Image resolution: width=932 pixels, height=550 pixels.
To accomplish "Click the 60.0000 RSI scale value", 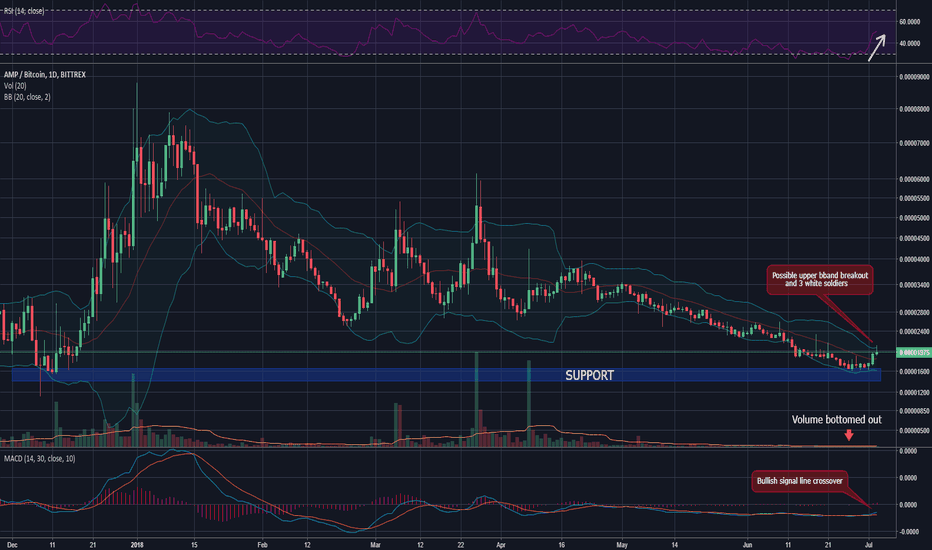I will pos(910,22).
